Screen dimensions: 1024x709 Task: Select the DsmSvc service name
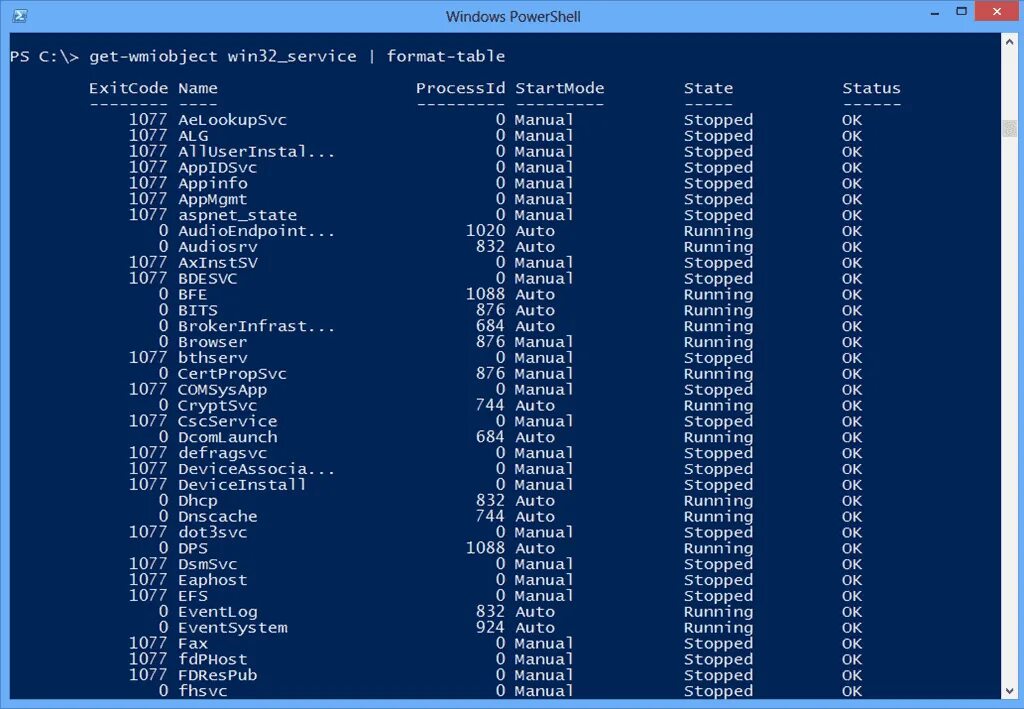[x=208, y=564]
